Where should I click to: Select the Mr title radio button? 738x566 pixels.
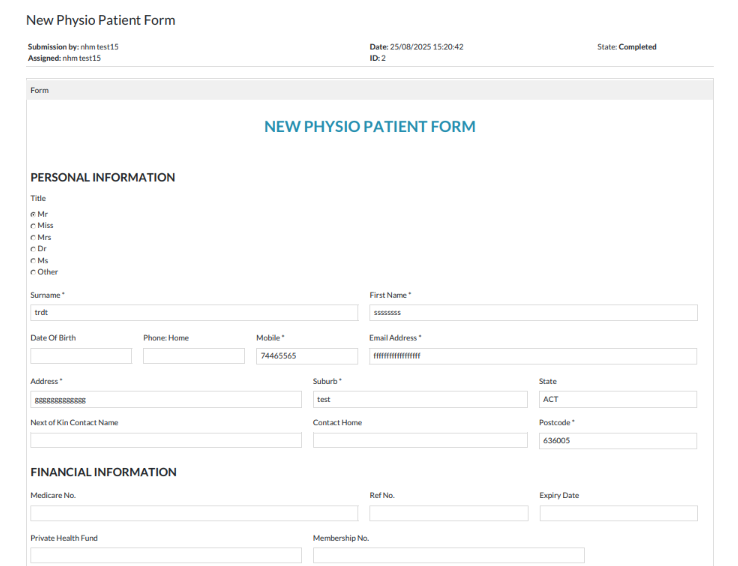[x=33, y=215]
